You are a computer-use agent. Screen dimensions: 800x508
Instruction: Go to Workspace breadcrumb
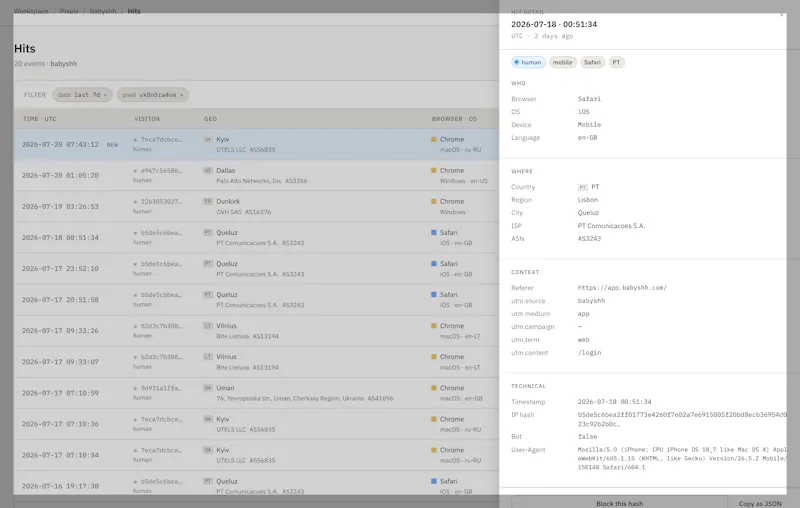31,11
